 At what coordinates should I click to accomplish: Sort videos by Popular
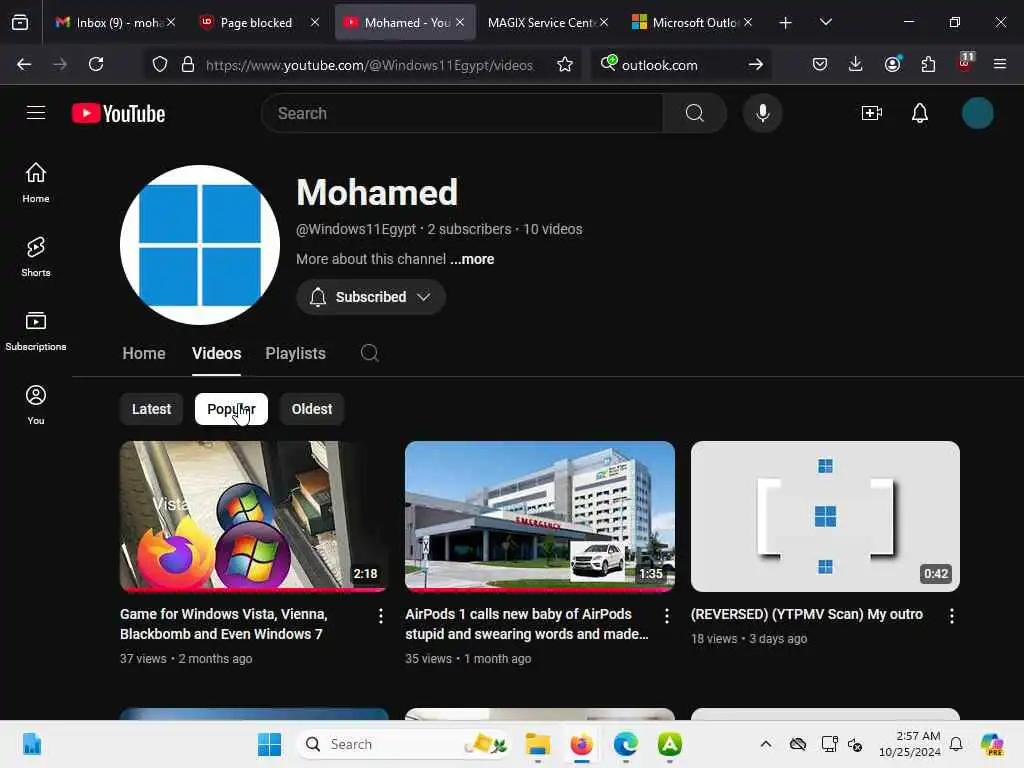tap(231, 409)
